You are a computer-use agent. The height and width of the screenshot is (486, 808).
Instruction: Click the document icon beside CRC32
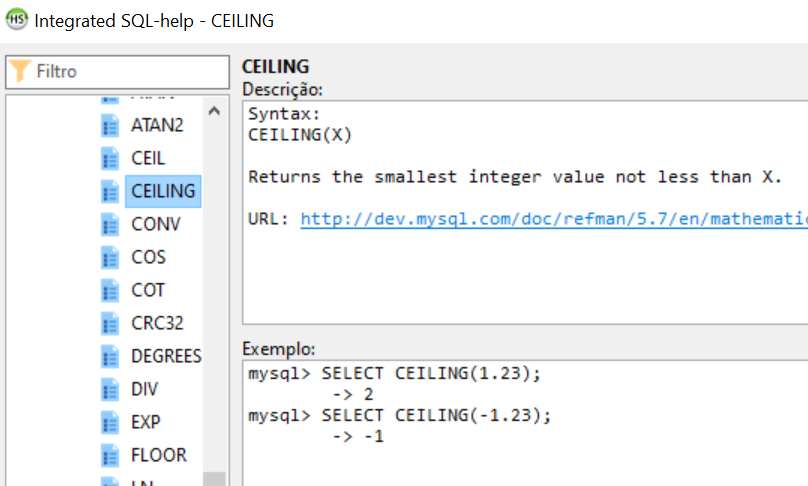pos(110,323)
